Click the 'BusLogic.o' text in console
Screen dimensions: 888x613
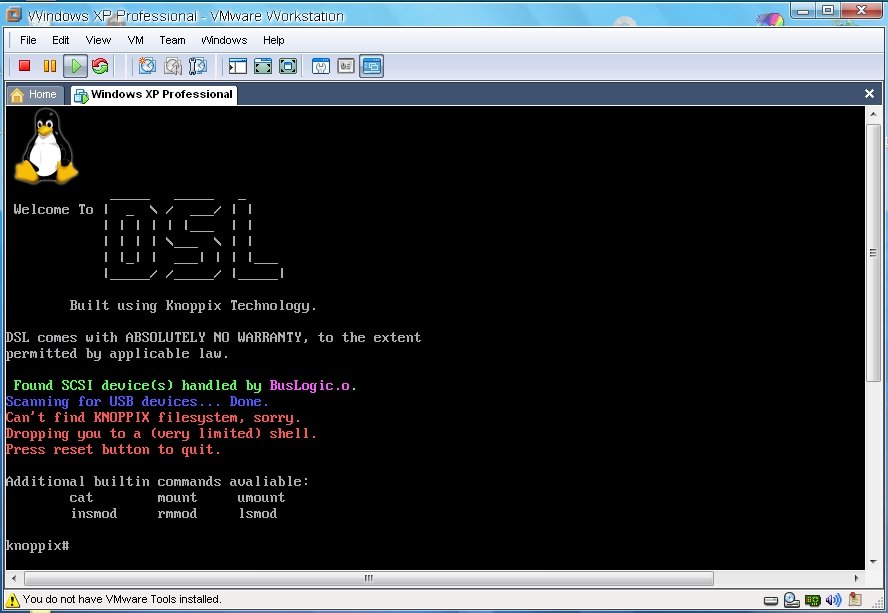[310, 386]
